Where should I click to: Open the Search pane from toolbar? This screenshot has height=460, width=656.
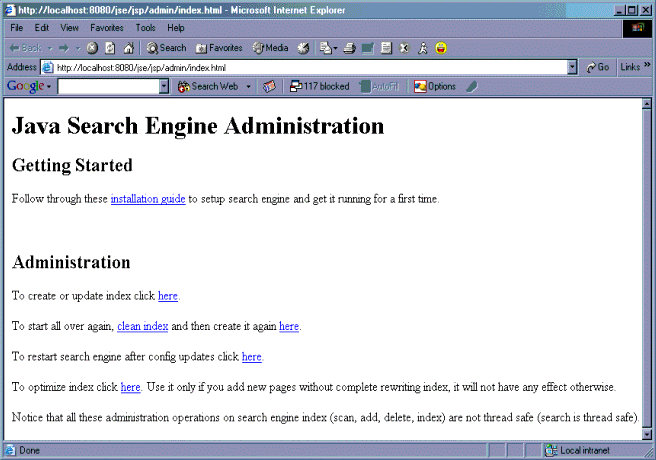(x=166, y=48)
